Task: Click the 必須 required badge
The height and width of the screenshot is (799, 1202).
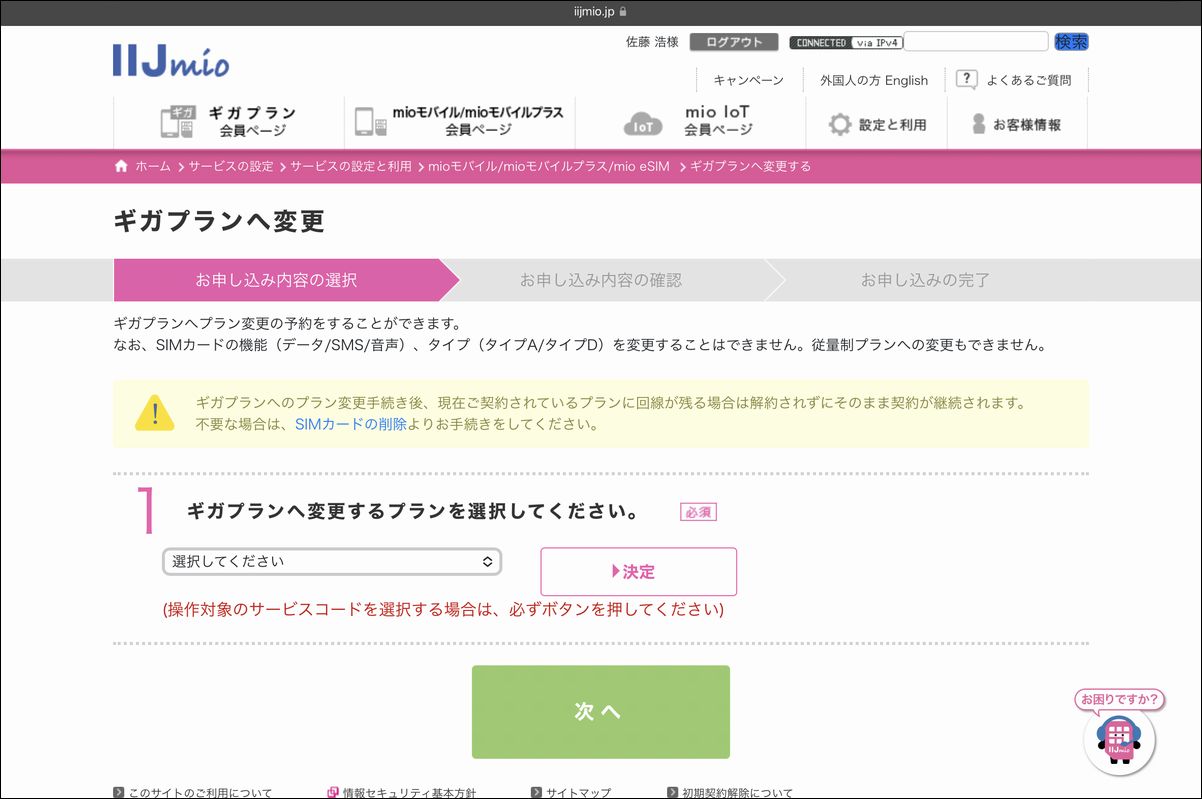Action: pyautogui.click(x=698, y=512)
